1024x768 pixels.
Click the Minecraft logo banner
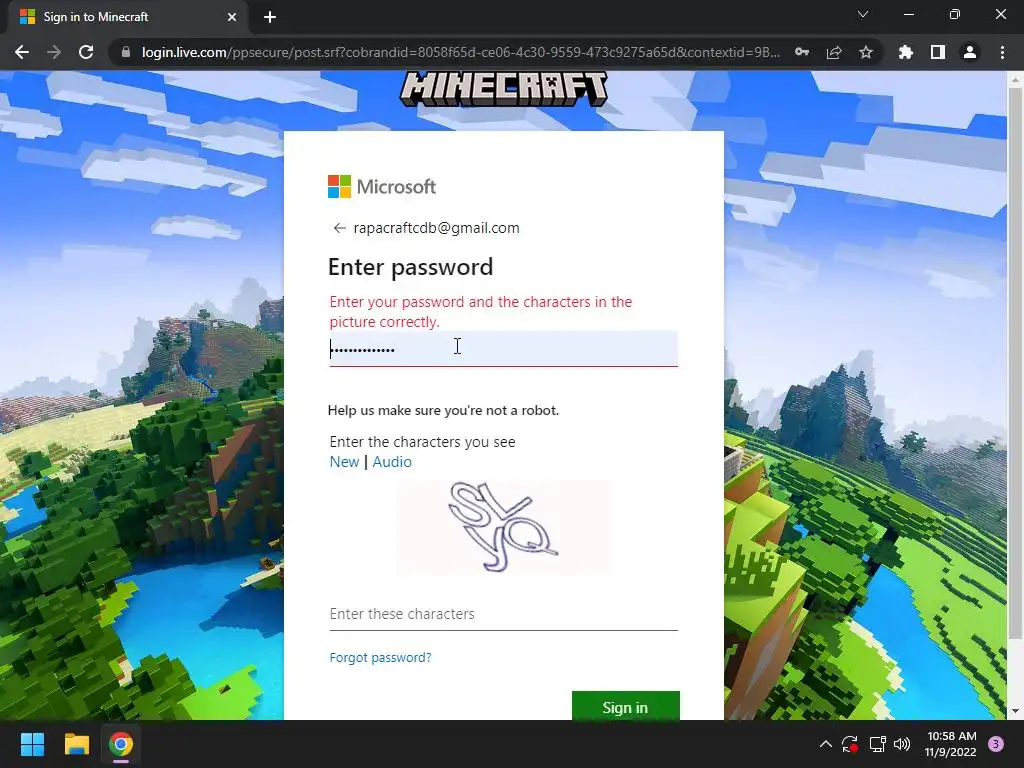504,89
